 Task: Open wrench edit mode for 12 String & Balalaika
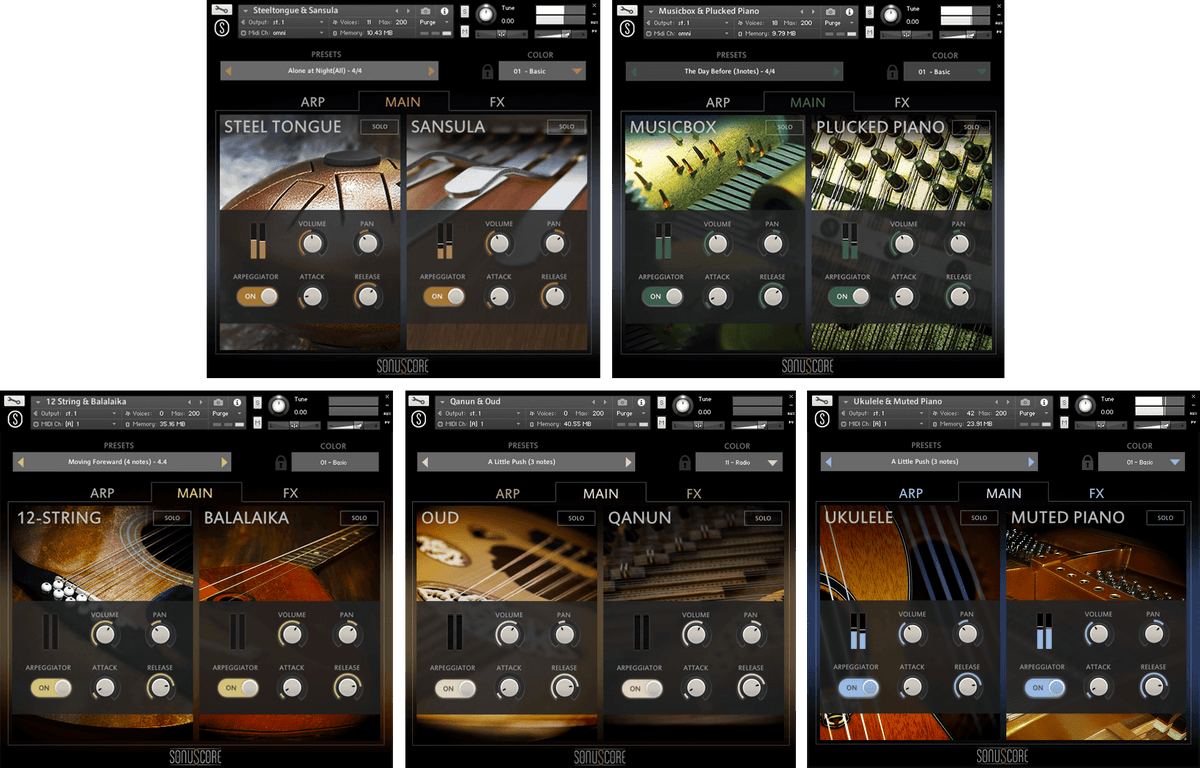point(13,400)
